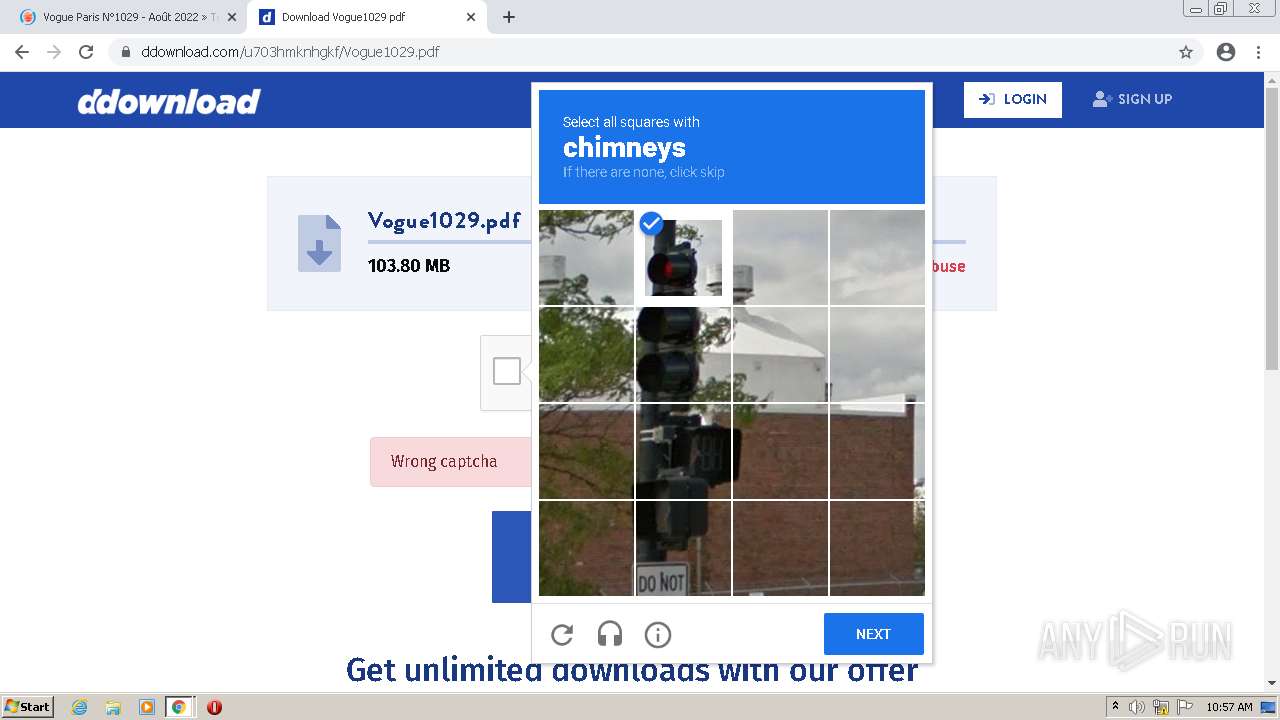This screenshot has width=1280, height=720.
Task: Show hidden tray icons arrow
Action: (1116, 707)
